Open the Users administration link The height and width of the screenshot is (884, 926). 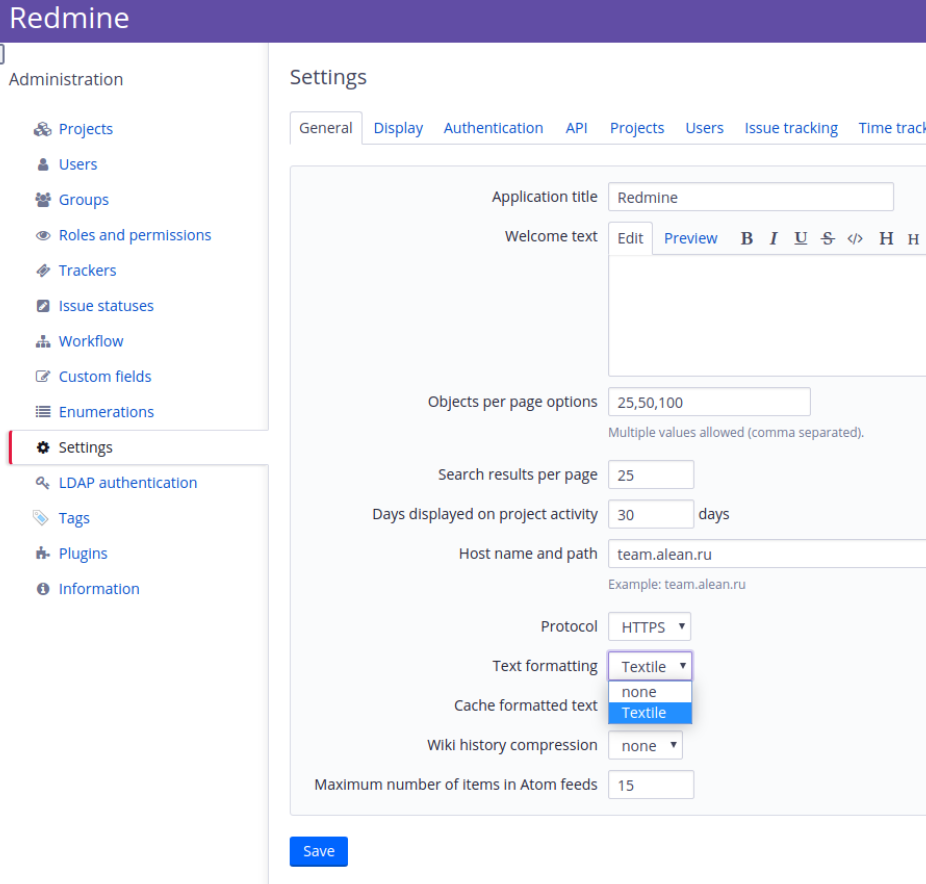[78, 165]
